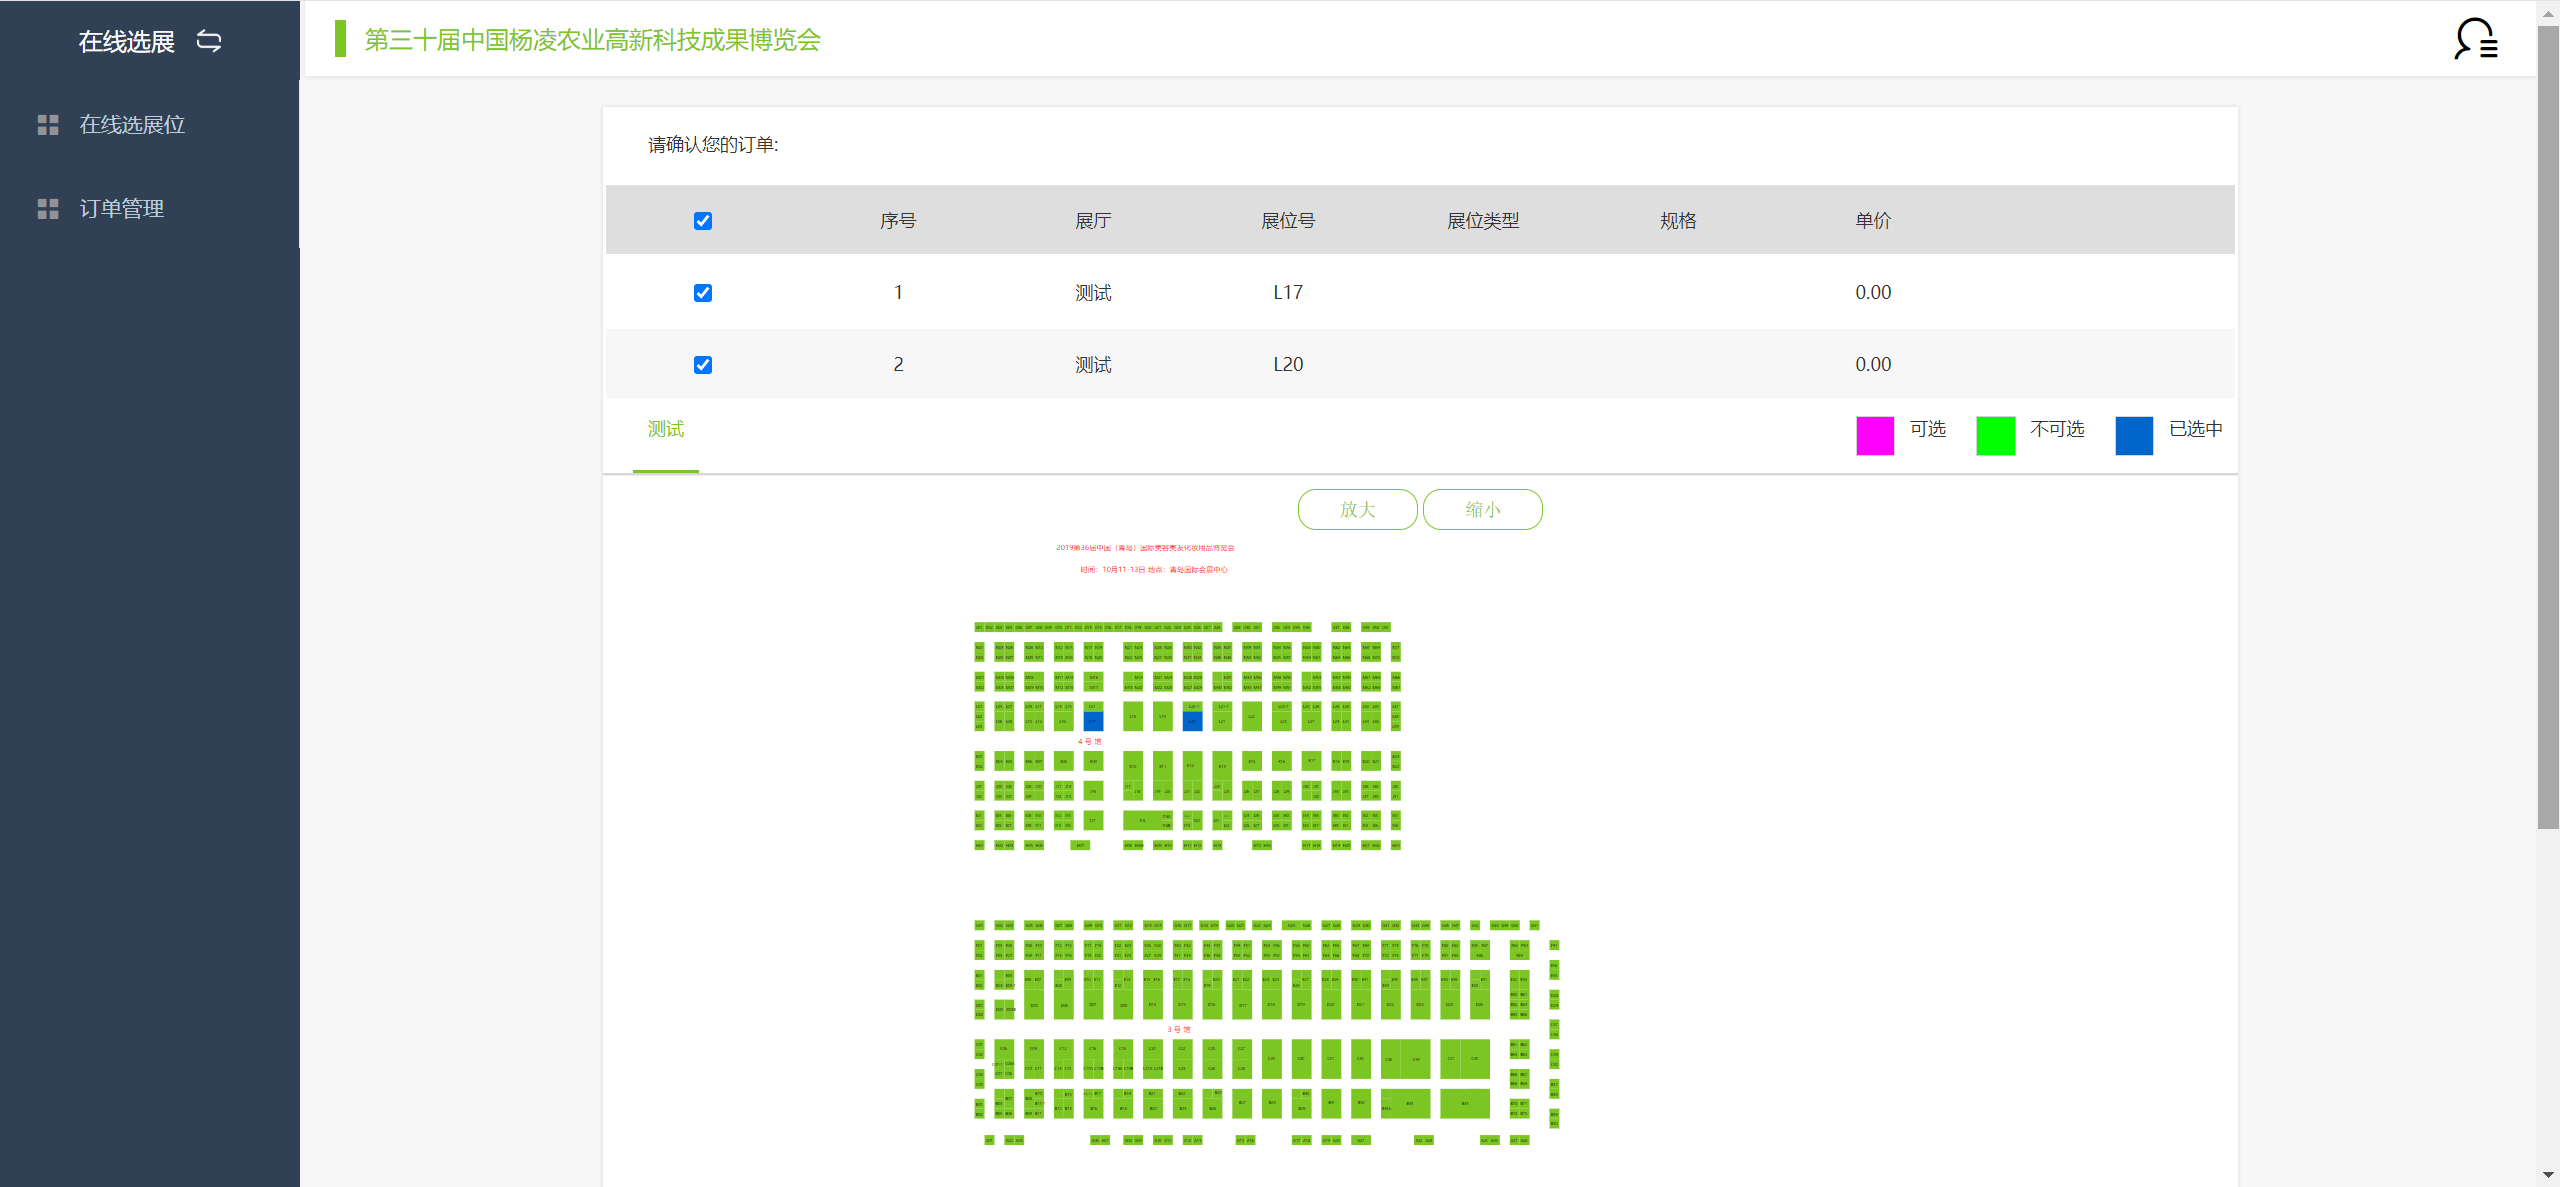2560x1187 pixels.
Task: Open 在线选展位 menu item
Action: pyautogui.click(x=132, y=125)
